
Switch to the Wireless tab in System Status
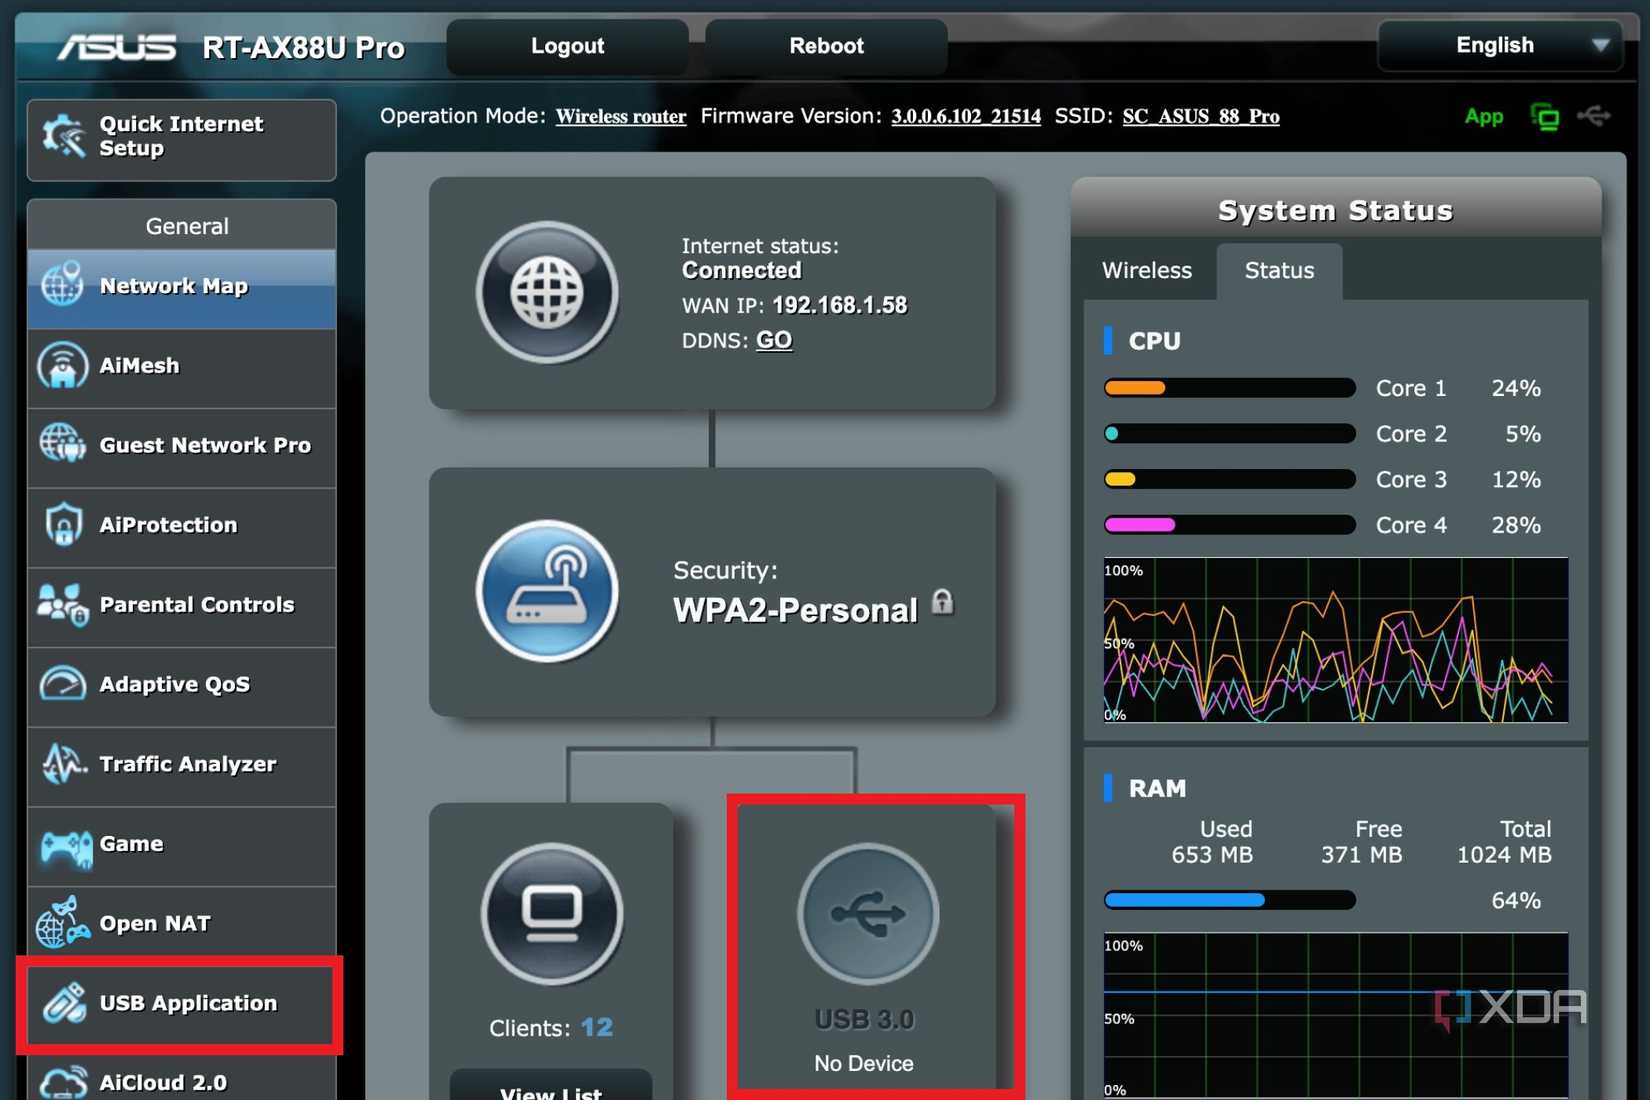point(1146,270)
